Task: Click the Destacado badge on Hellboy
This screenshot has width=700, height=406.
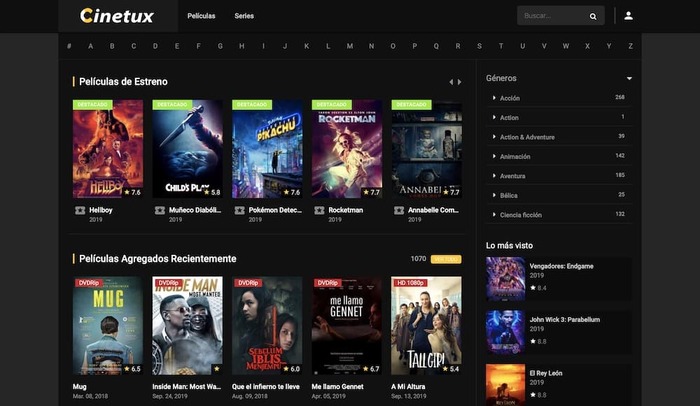Action: tap(92, 105)
